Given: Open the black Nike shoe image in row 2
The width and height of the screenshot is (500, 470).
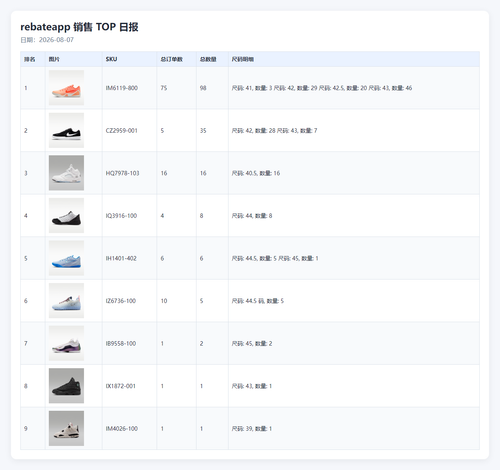Looking at the screenshot, I should pyautogui.click(x=66, y=130).
